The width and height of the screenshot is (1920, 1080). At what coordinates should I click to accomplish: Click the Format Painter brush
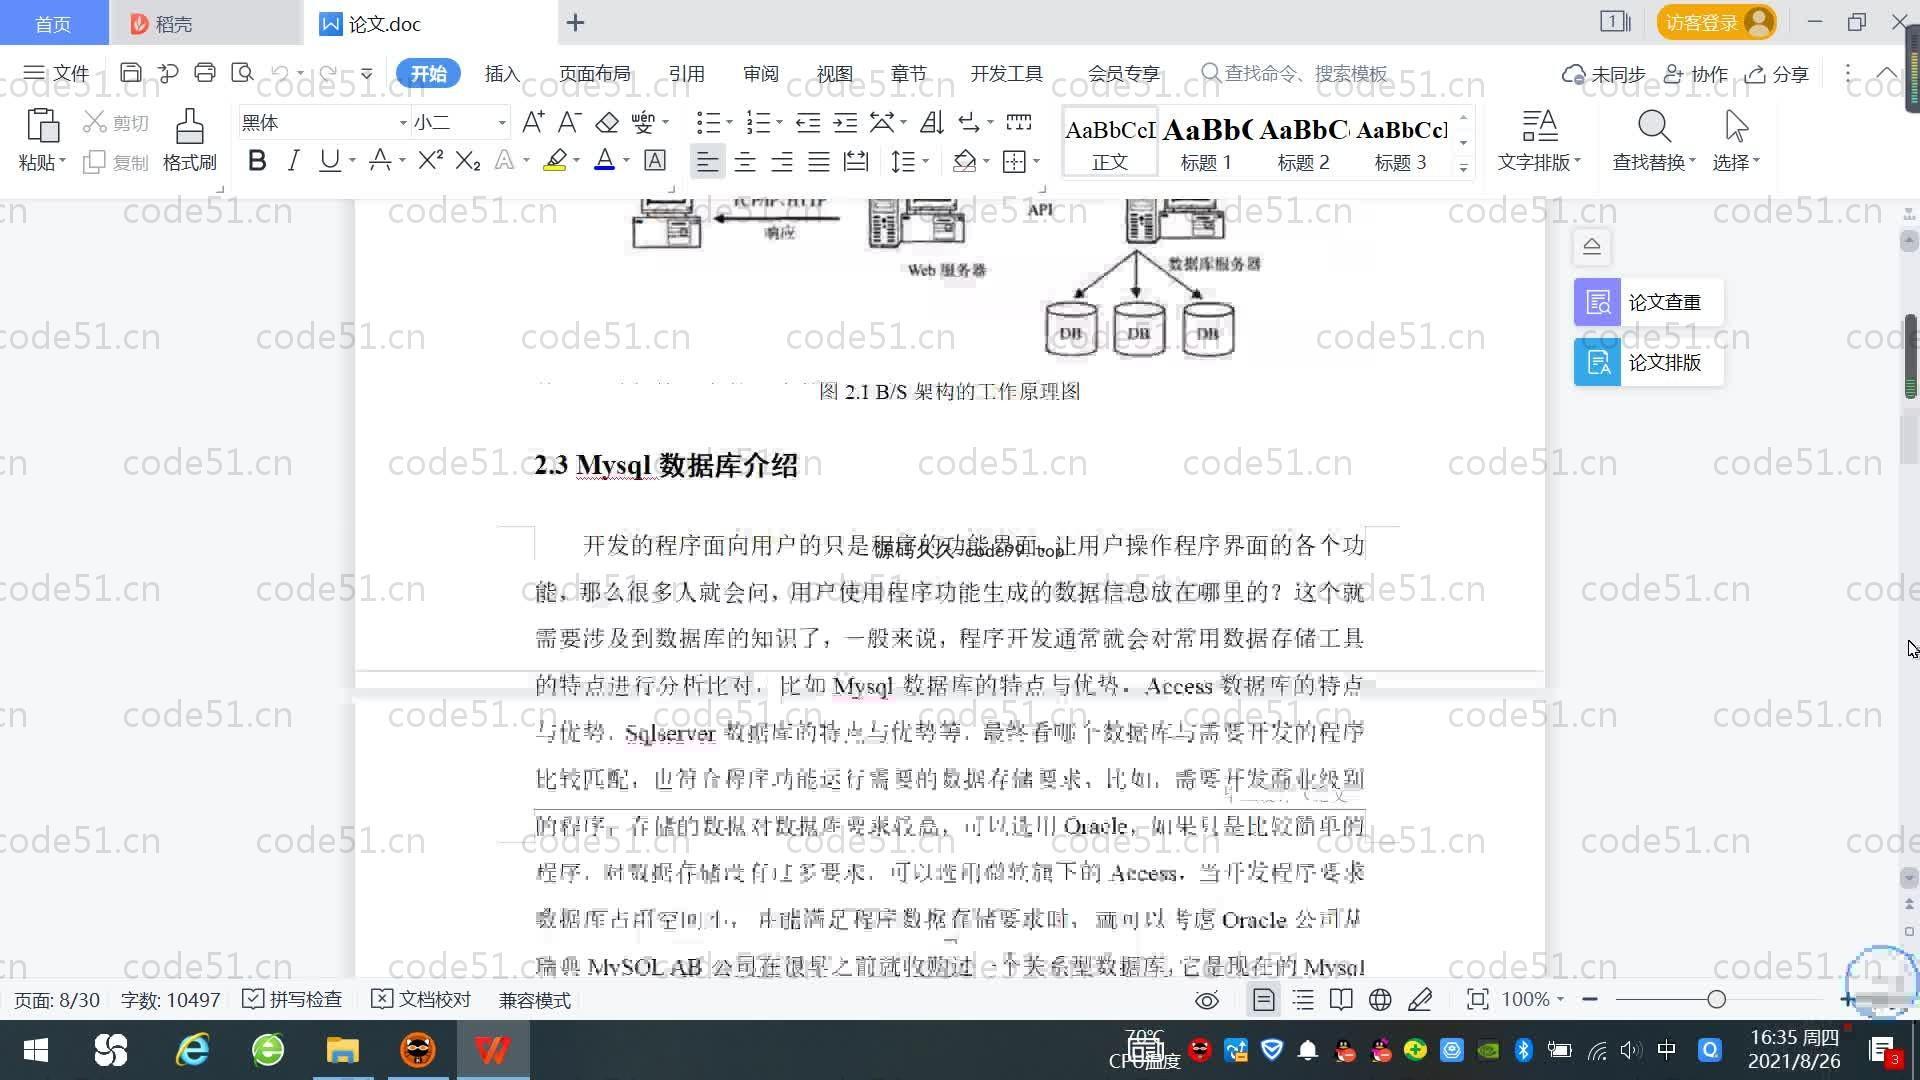click(189, 139)
